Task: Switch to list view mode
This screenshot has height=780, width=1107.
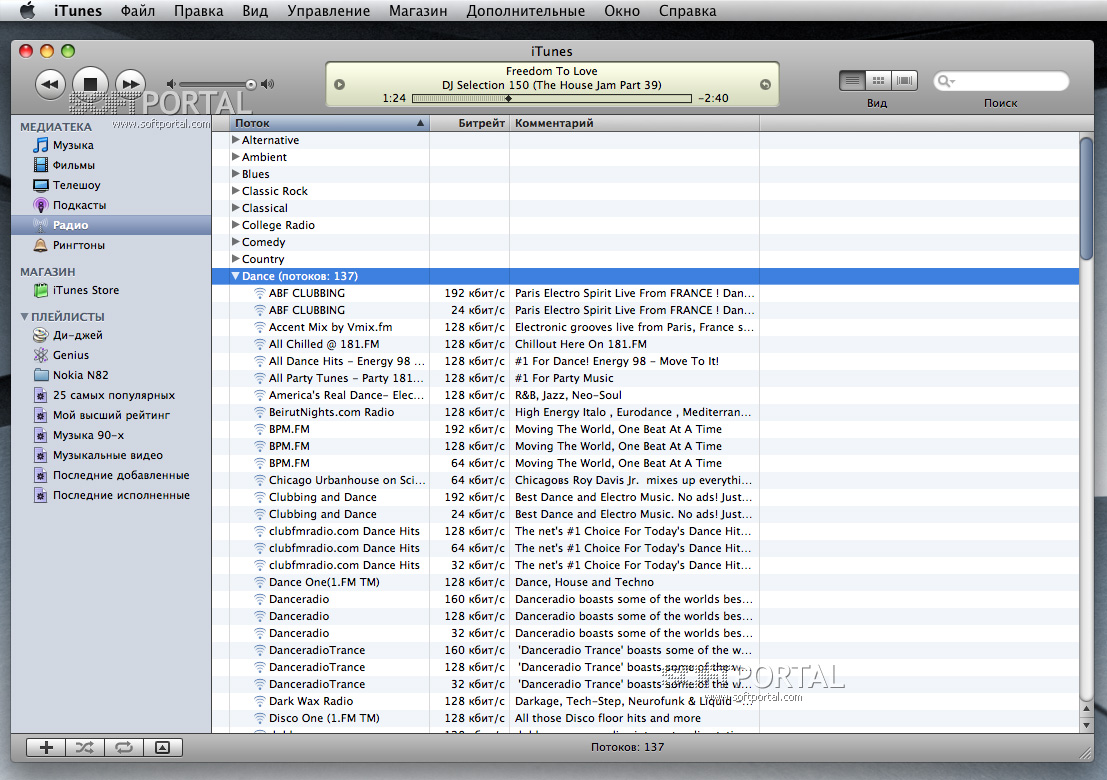Action: (852, 80)
